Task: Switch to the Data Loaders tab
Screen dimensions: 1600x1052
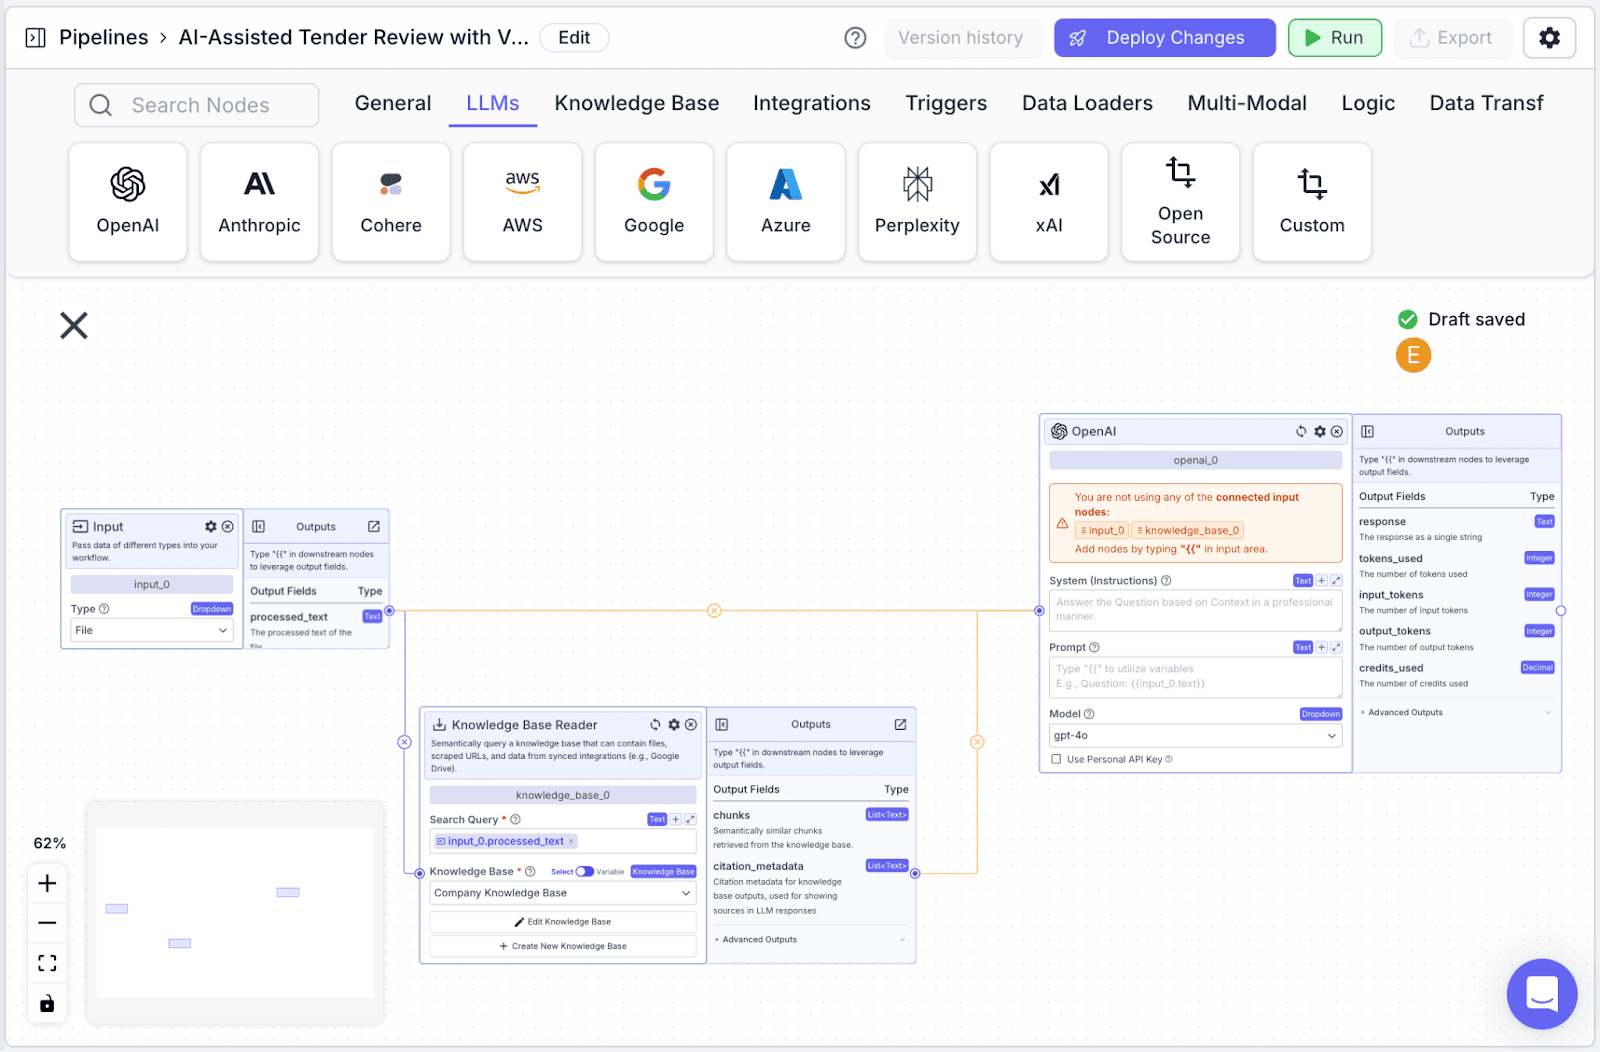Action: click(1087, 103)
